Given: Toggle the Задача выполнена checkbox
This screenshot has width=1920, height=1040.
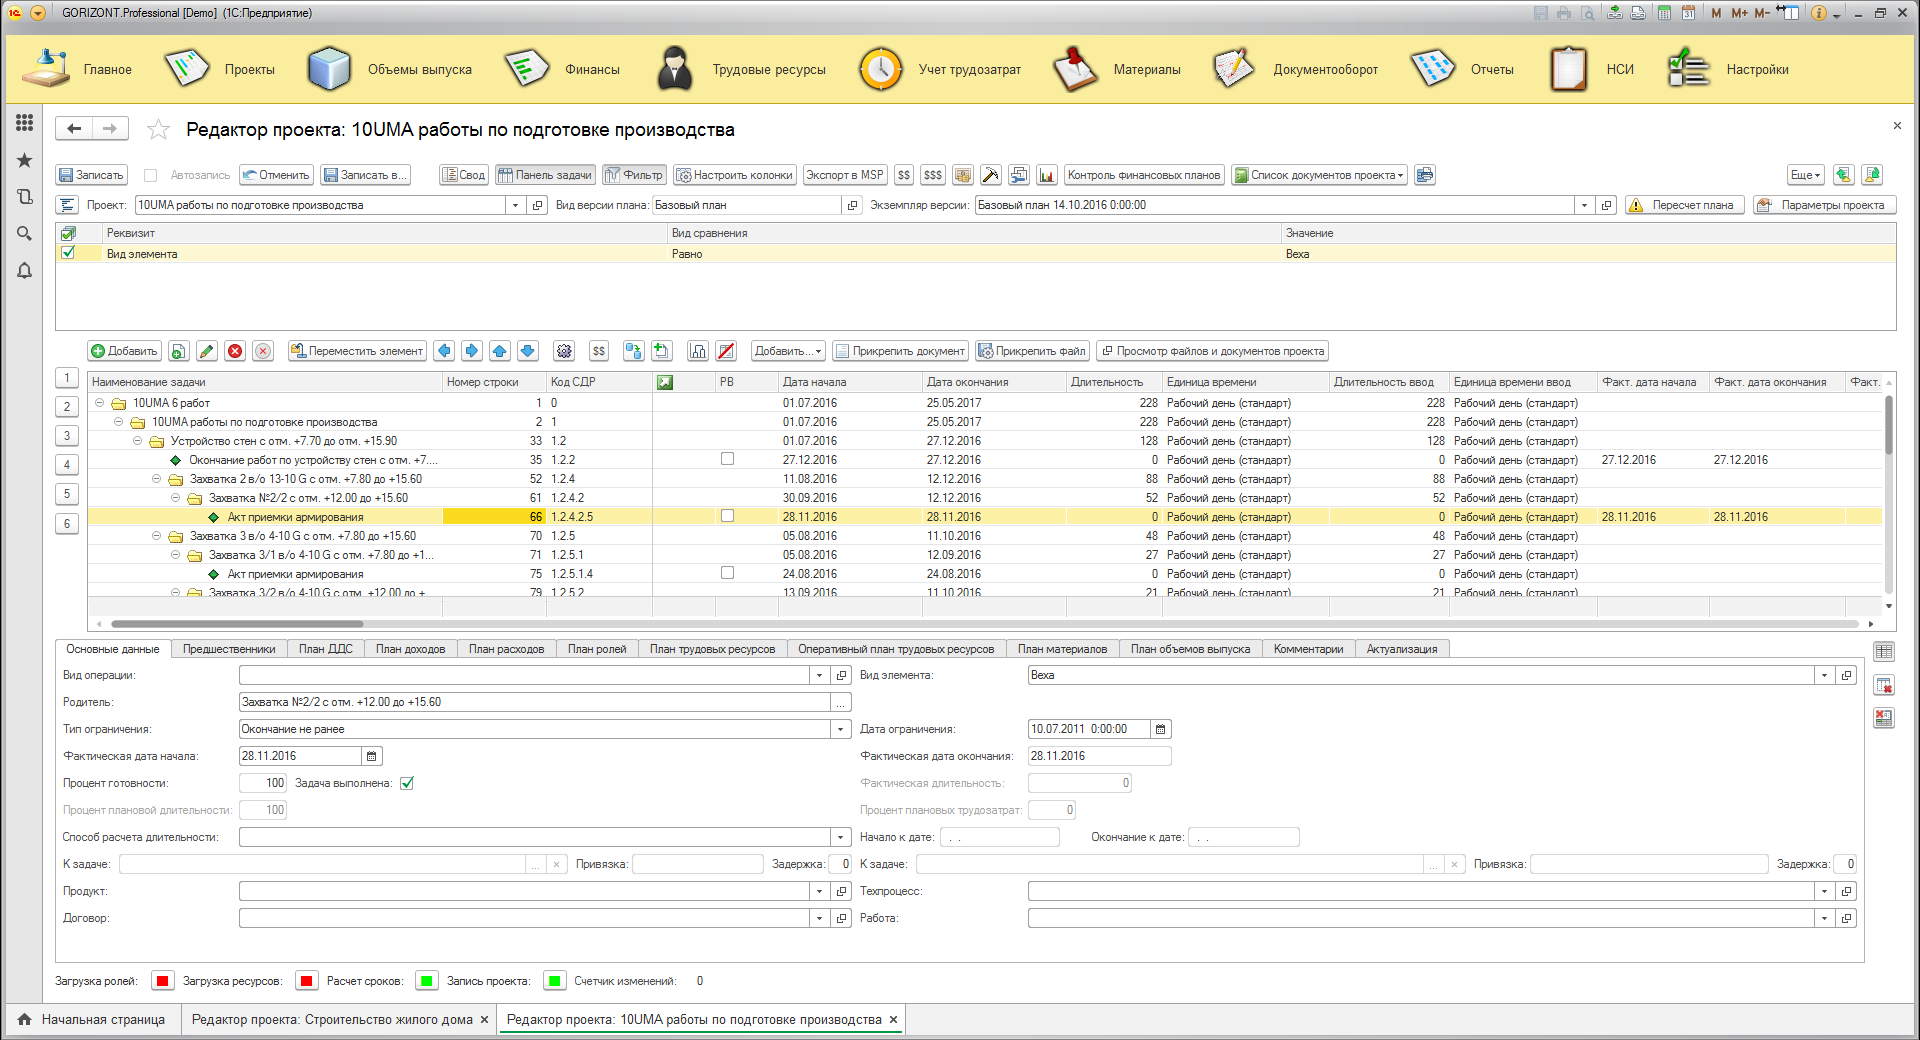Looking at the screenshot, I should coord(407,783).
